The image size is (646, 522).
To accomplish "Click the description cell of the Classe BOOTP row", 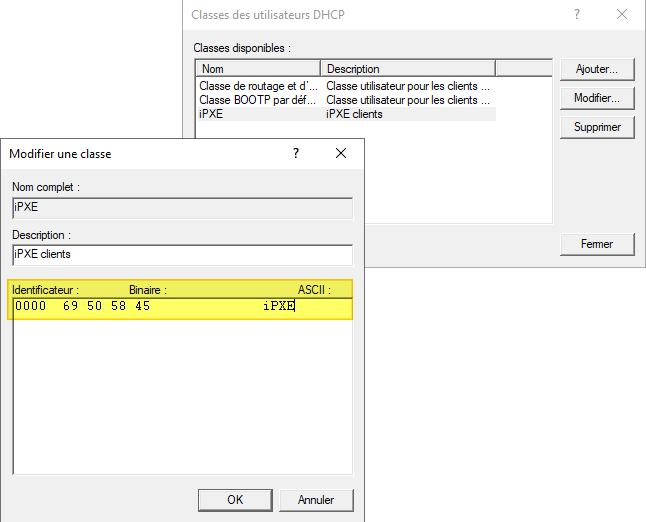I will 408,100.
